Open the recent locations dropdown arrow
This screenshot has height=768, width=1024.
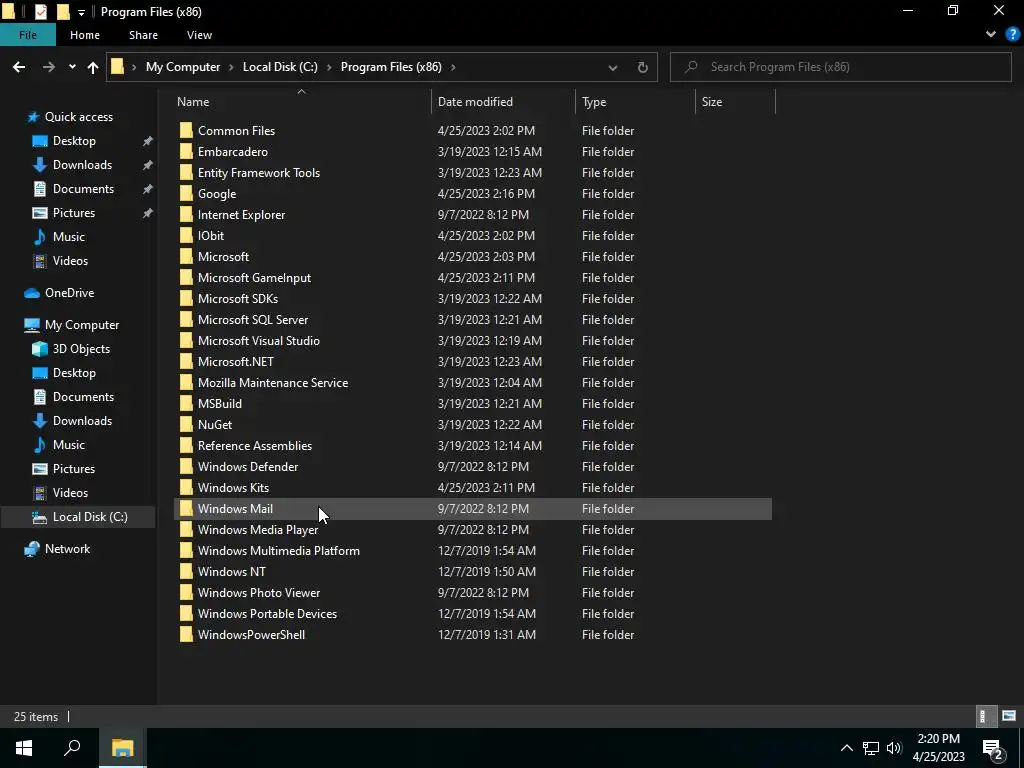(72, 67)
